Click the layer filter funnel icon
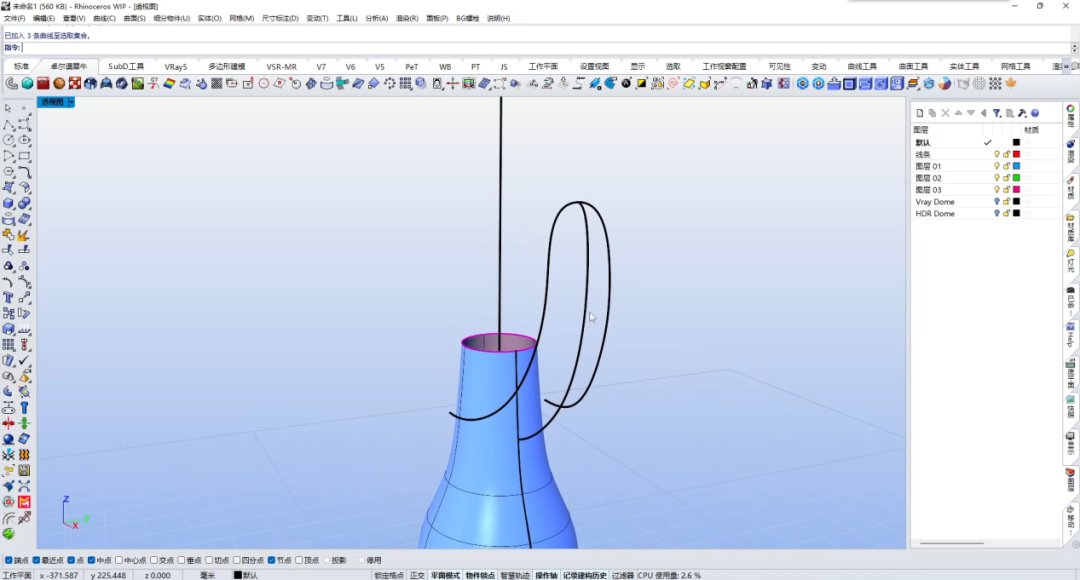 [x=997, y=113]
